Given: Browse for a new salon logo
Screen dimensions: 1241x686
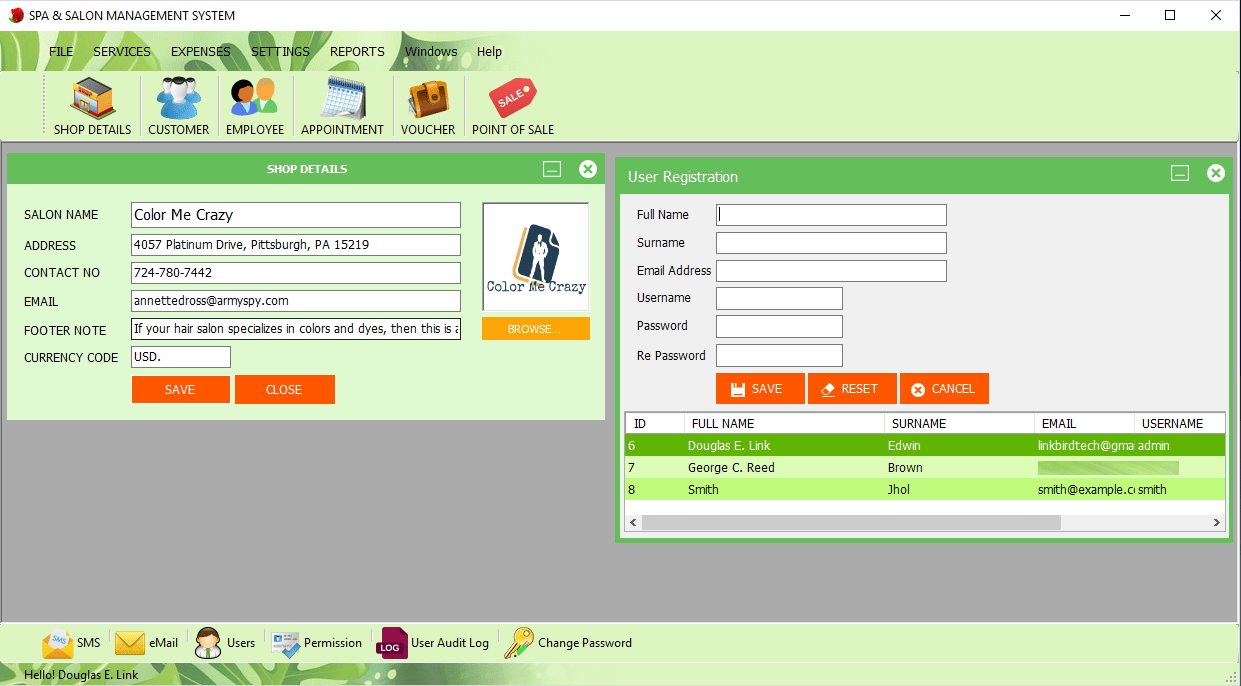Looking at the screenshot, I should pos(535,327).
